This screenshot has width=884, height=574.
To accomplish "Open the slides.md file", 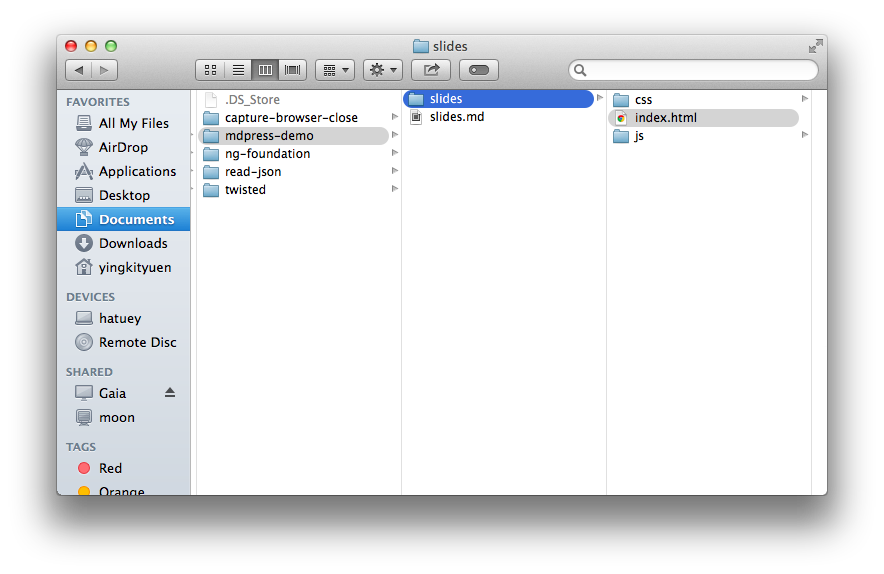I will pyautogui.click(x=456, y=117).
